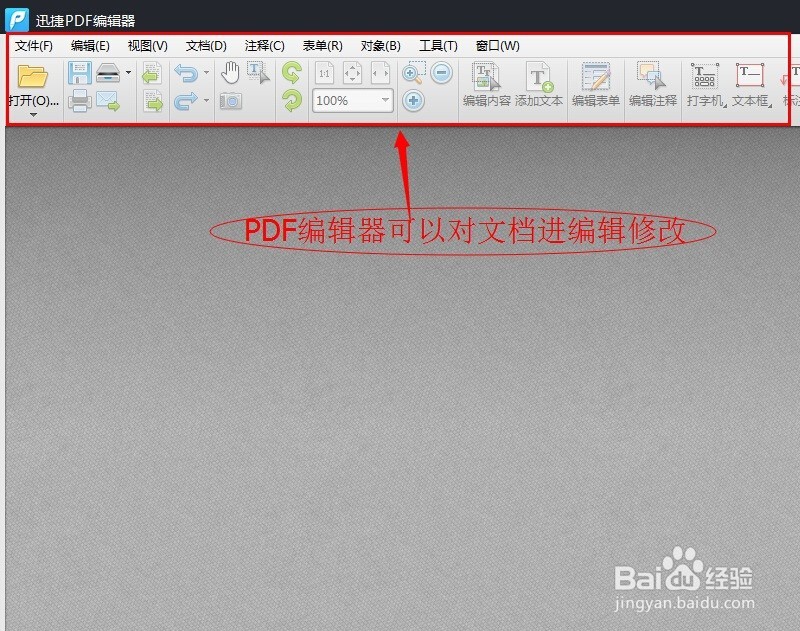Screen dimensions: 800x631
Task: Send document via the email icon
Action: [x=107, y=99]
